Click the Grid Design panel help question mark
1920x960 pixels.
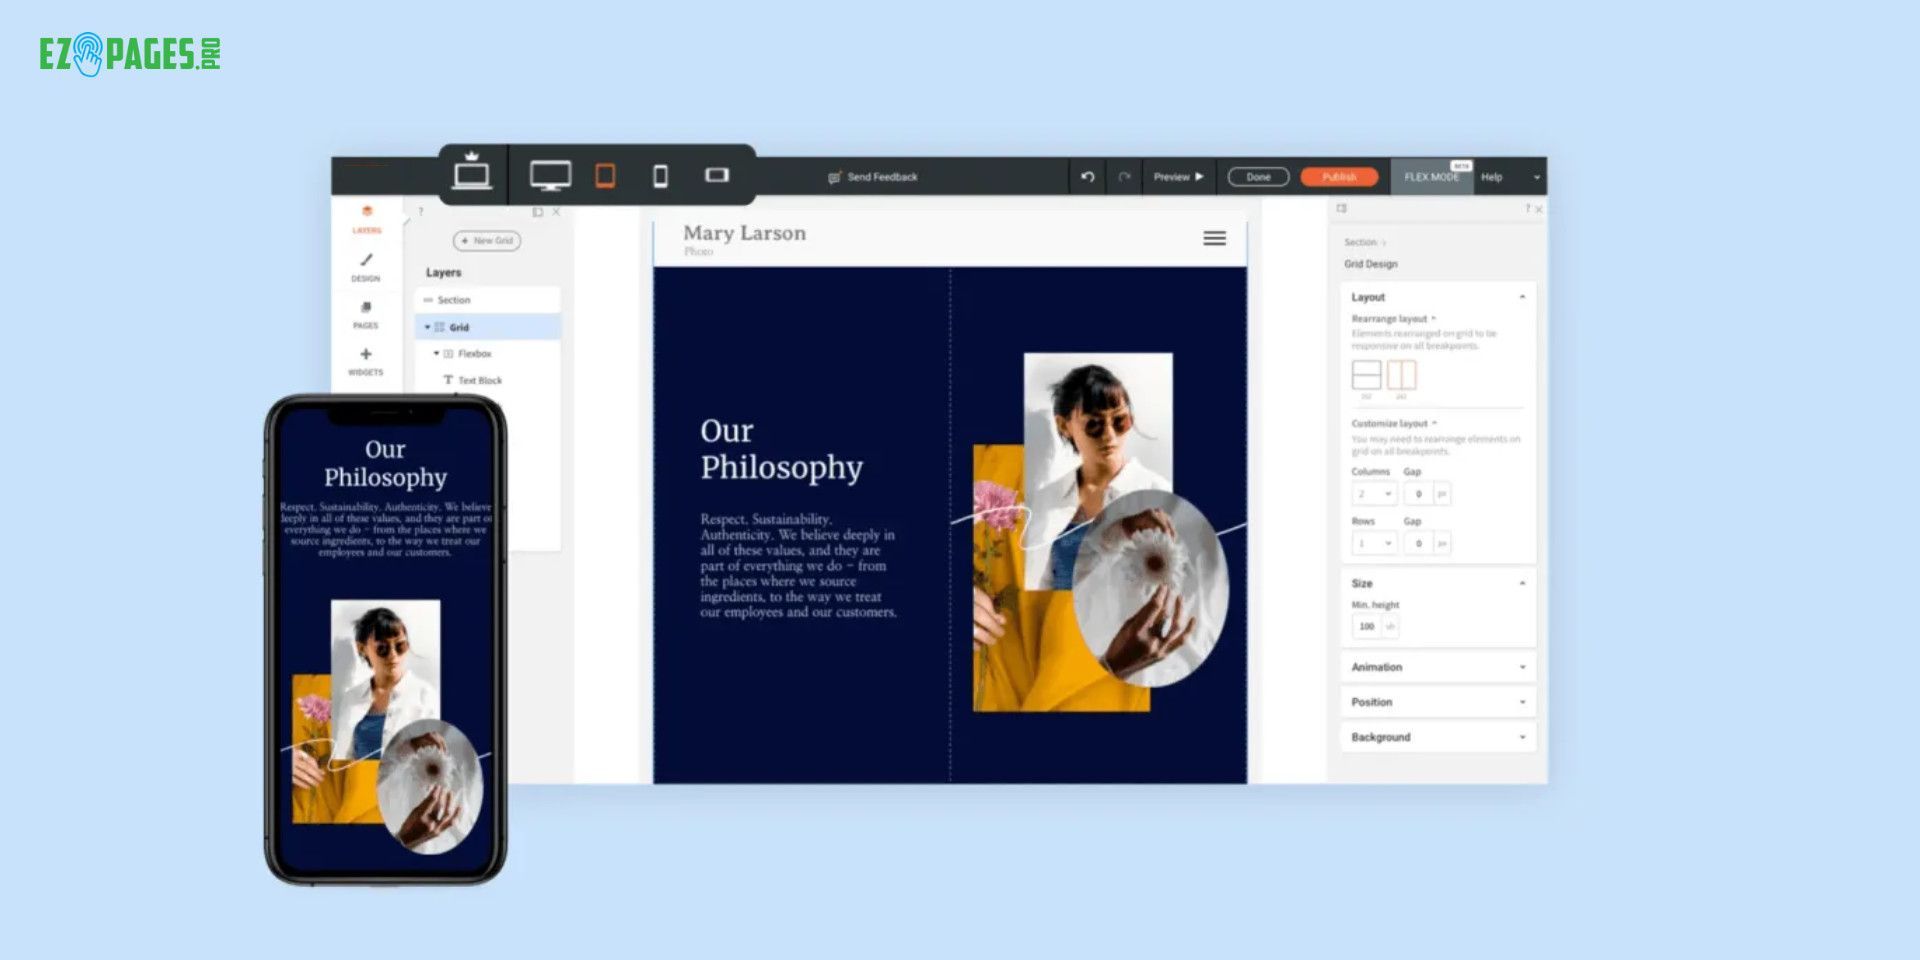(1527, 209)
